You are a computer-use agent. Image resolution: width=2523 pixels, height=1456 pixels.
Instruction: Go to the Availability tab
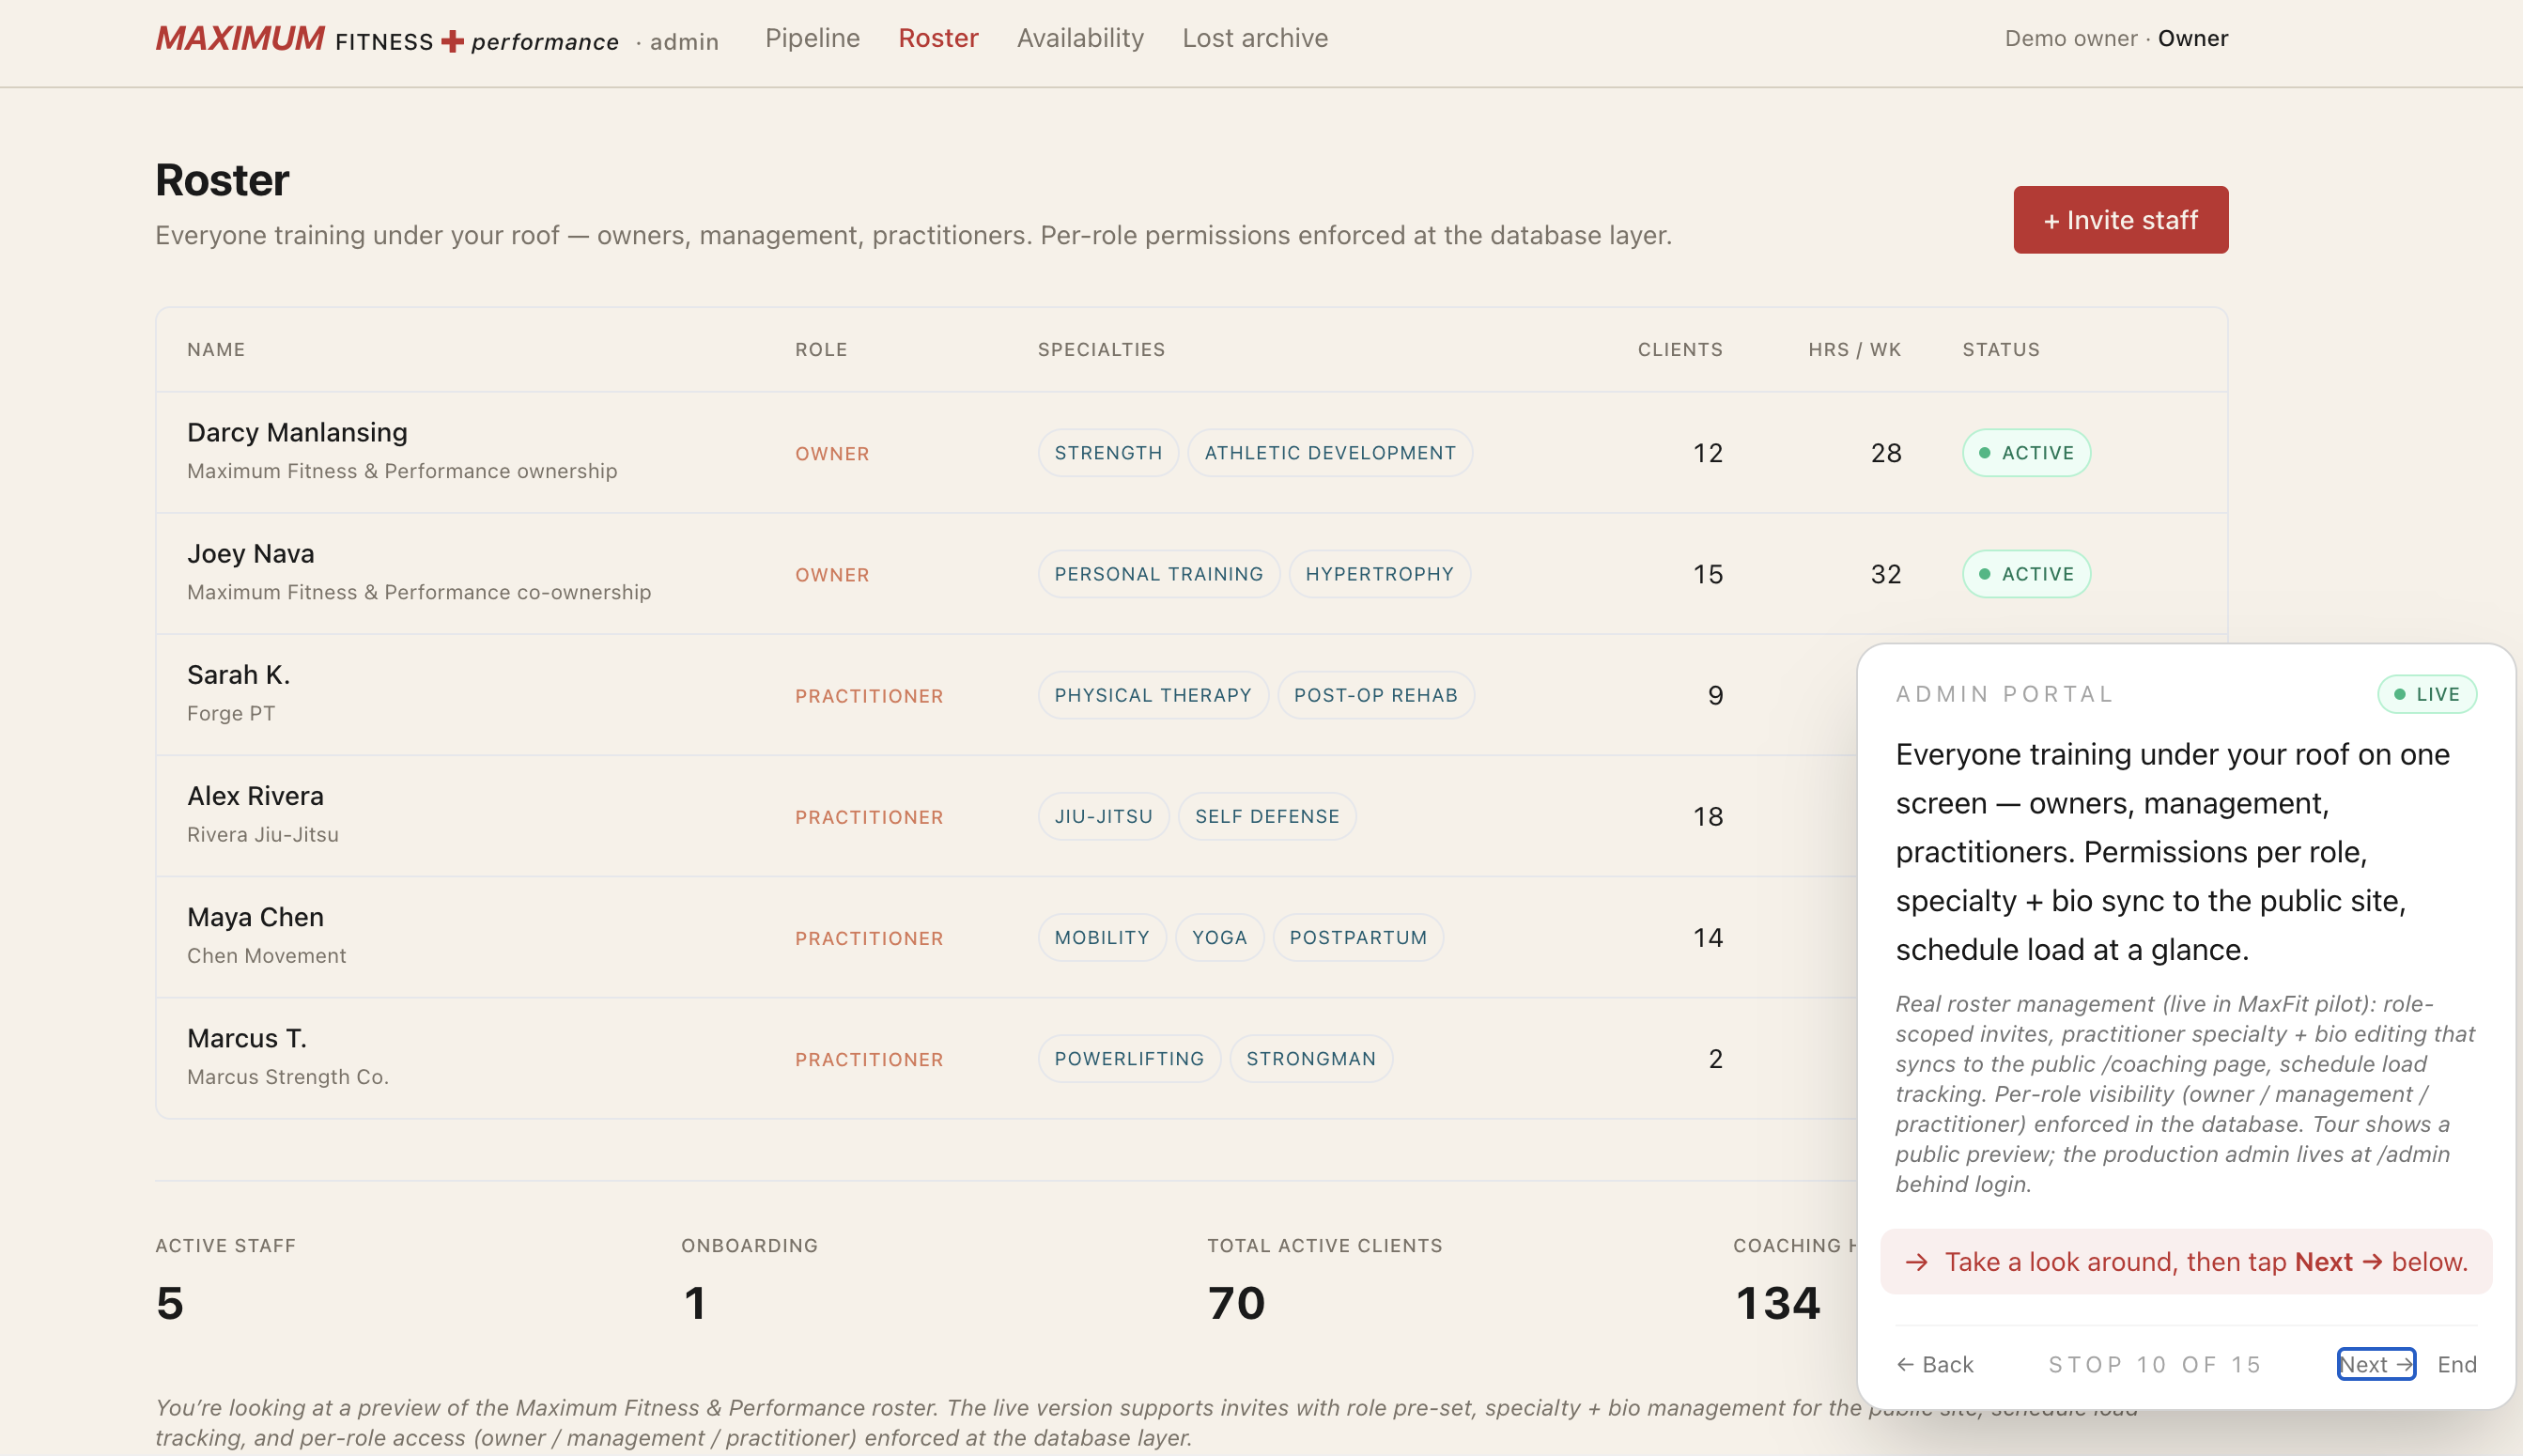[1080, 38]
